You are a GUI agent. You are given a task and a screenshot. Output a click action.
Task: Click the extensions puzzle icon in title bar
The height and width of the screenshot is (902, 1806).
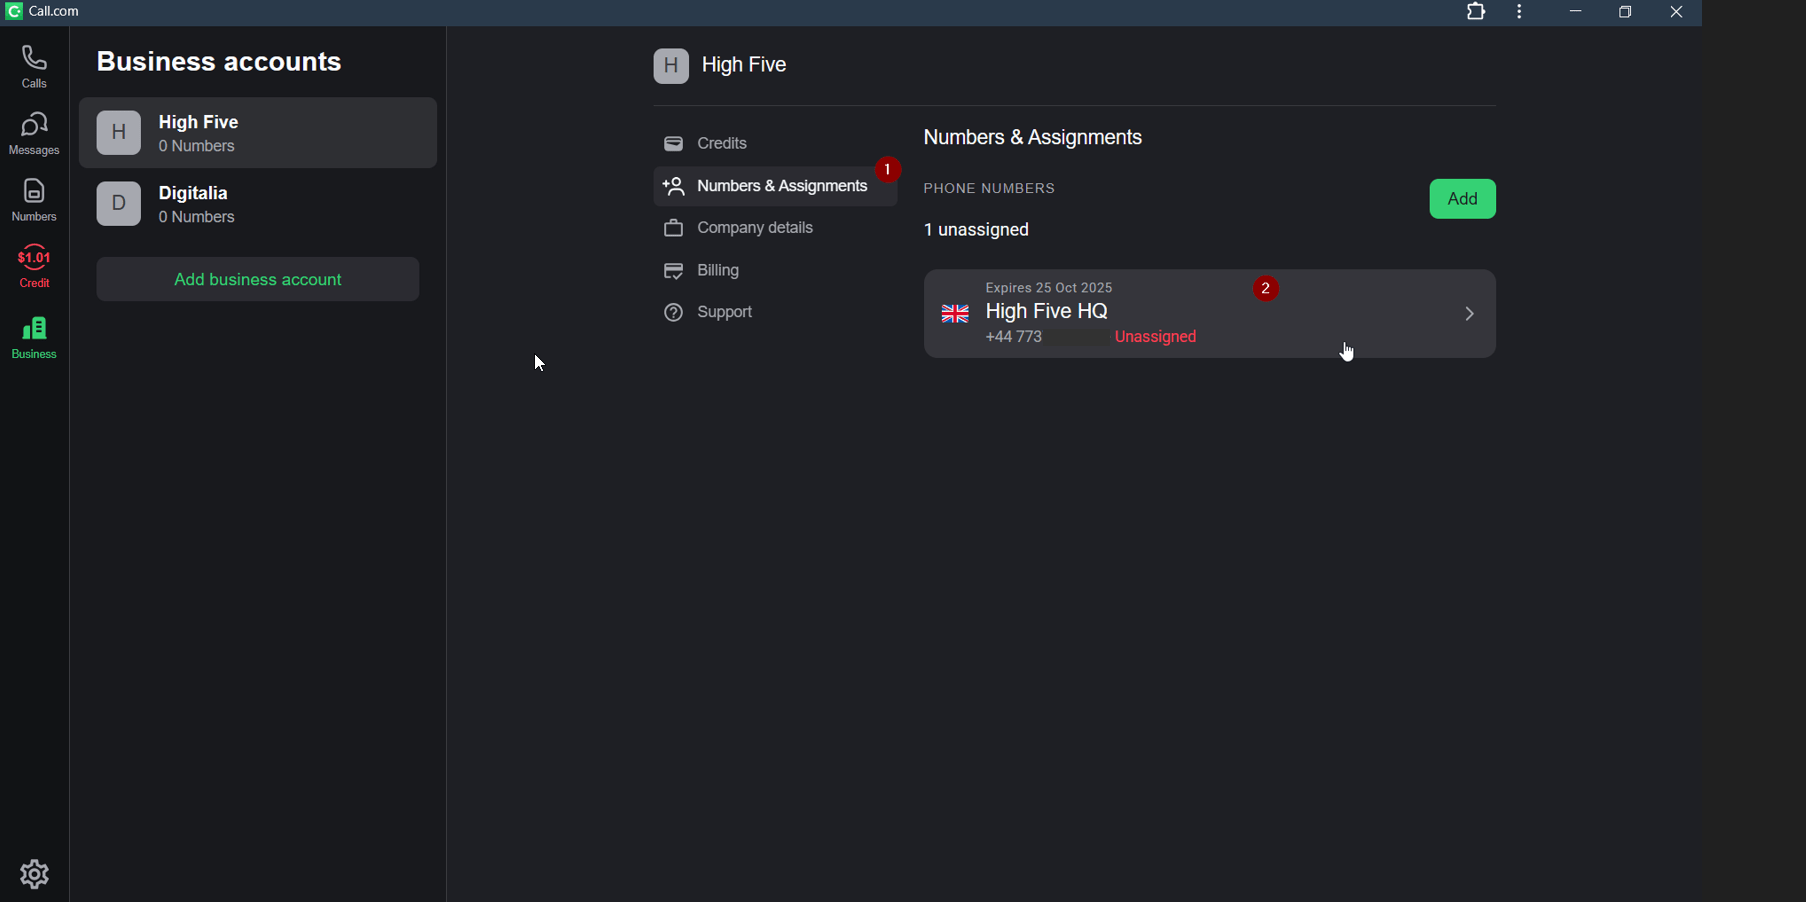pyautogui.click(x=1476, y=13)
